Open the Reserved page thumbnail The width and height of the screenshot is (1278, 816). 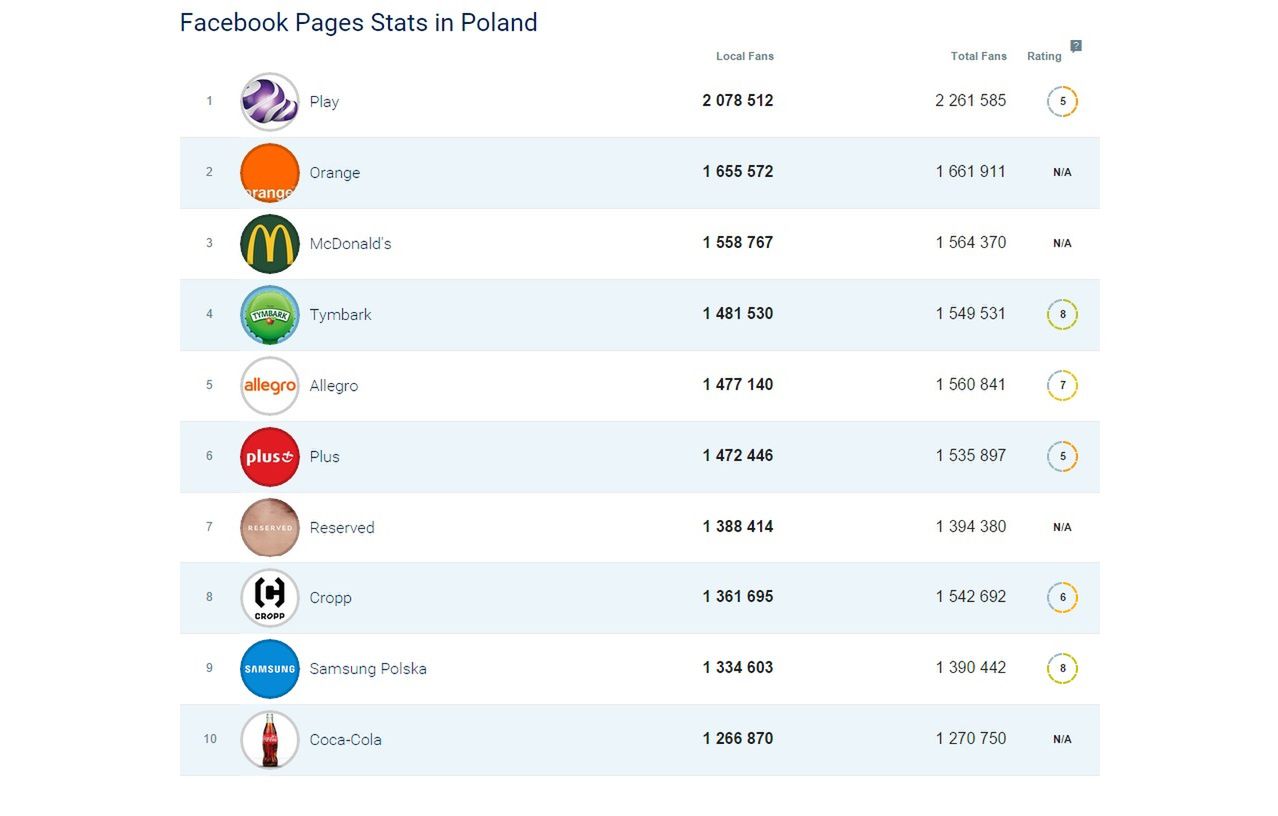(270, 528)
